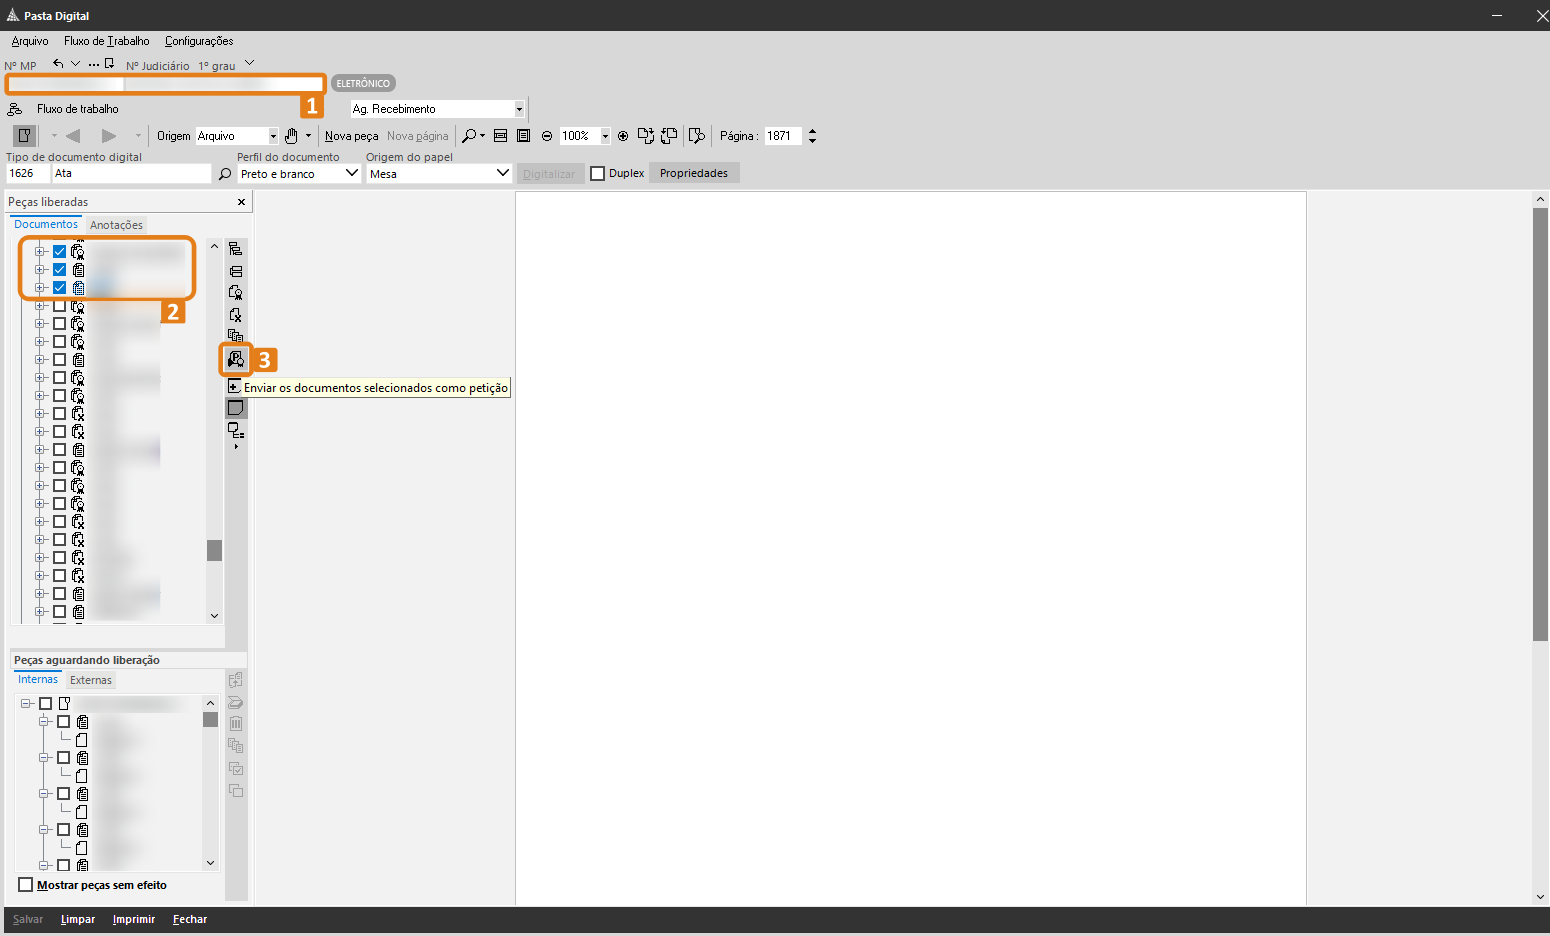Zoom in with the plus circle icon

click(x=623, y=136)
